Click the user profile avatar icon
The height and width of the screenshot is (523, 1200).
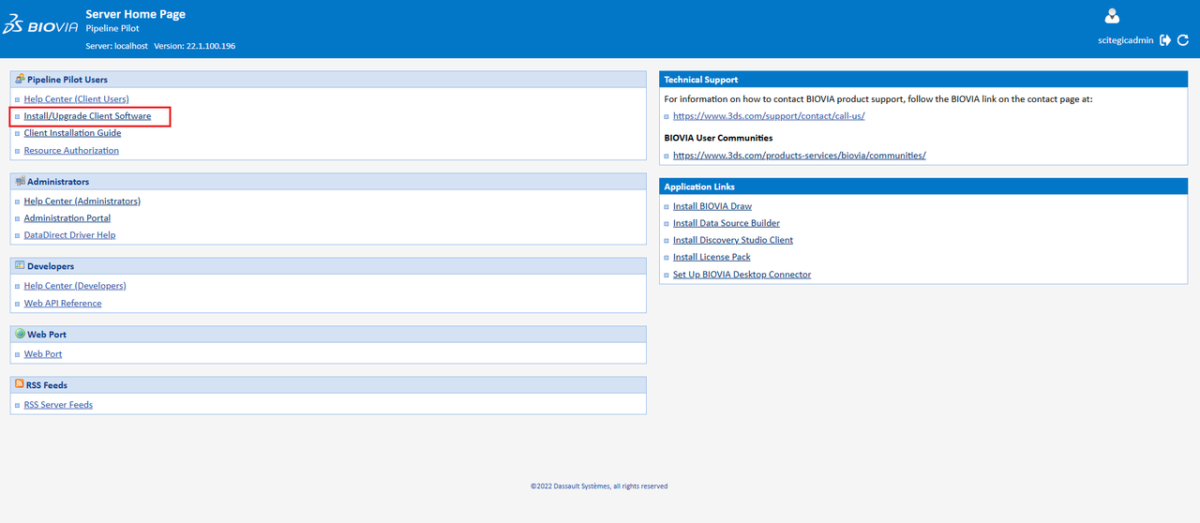(x=1111, y=16)
